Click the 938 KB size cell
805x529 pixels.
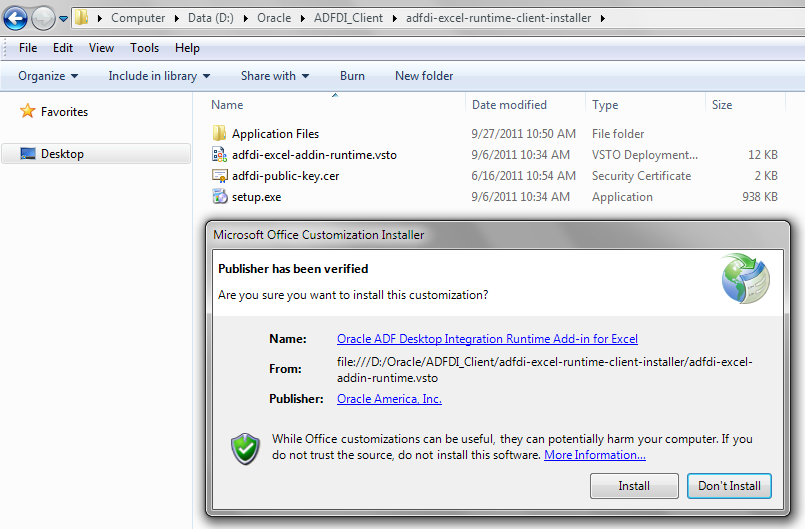(x=760, y=197)
